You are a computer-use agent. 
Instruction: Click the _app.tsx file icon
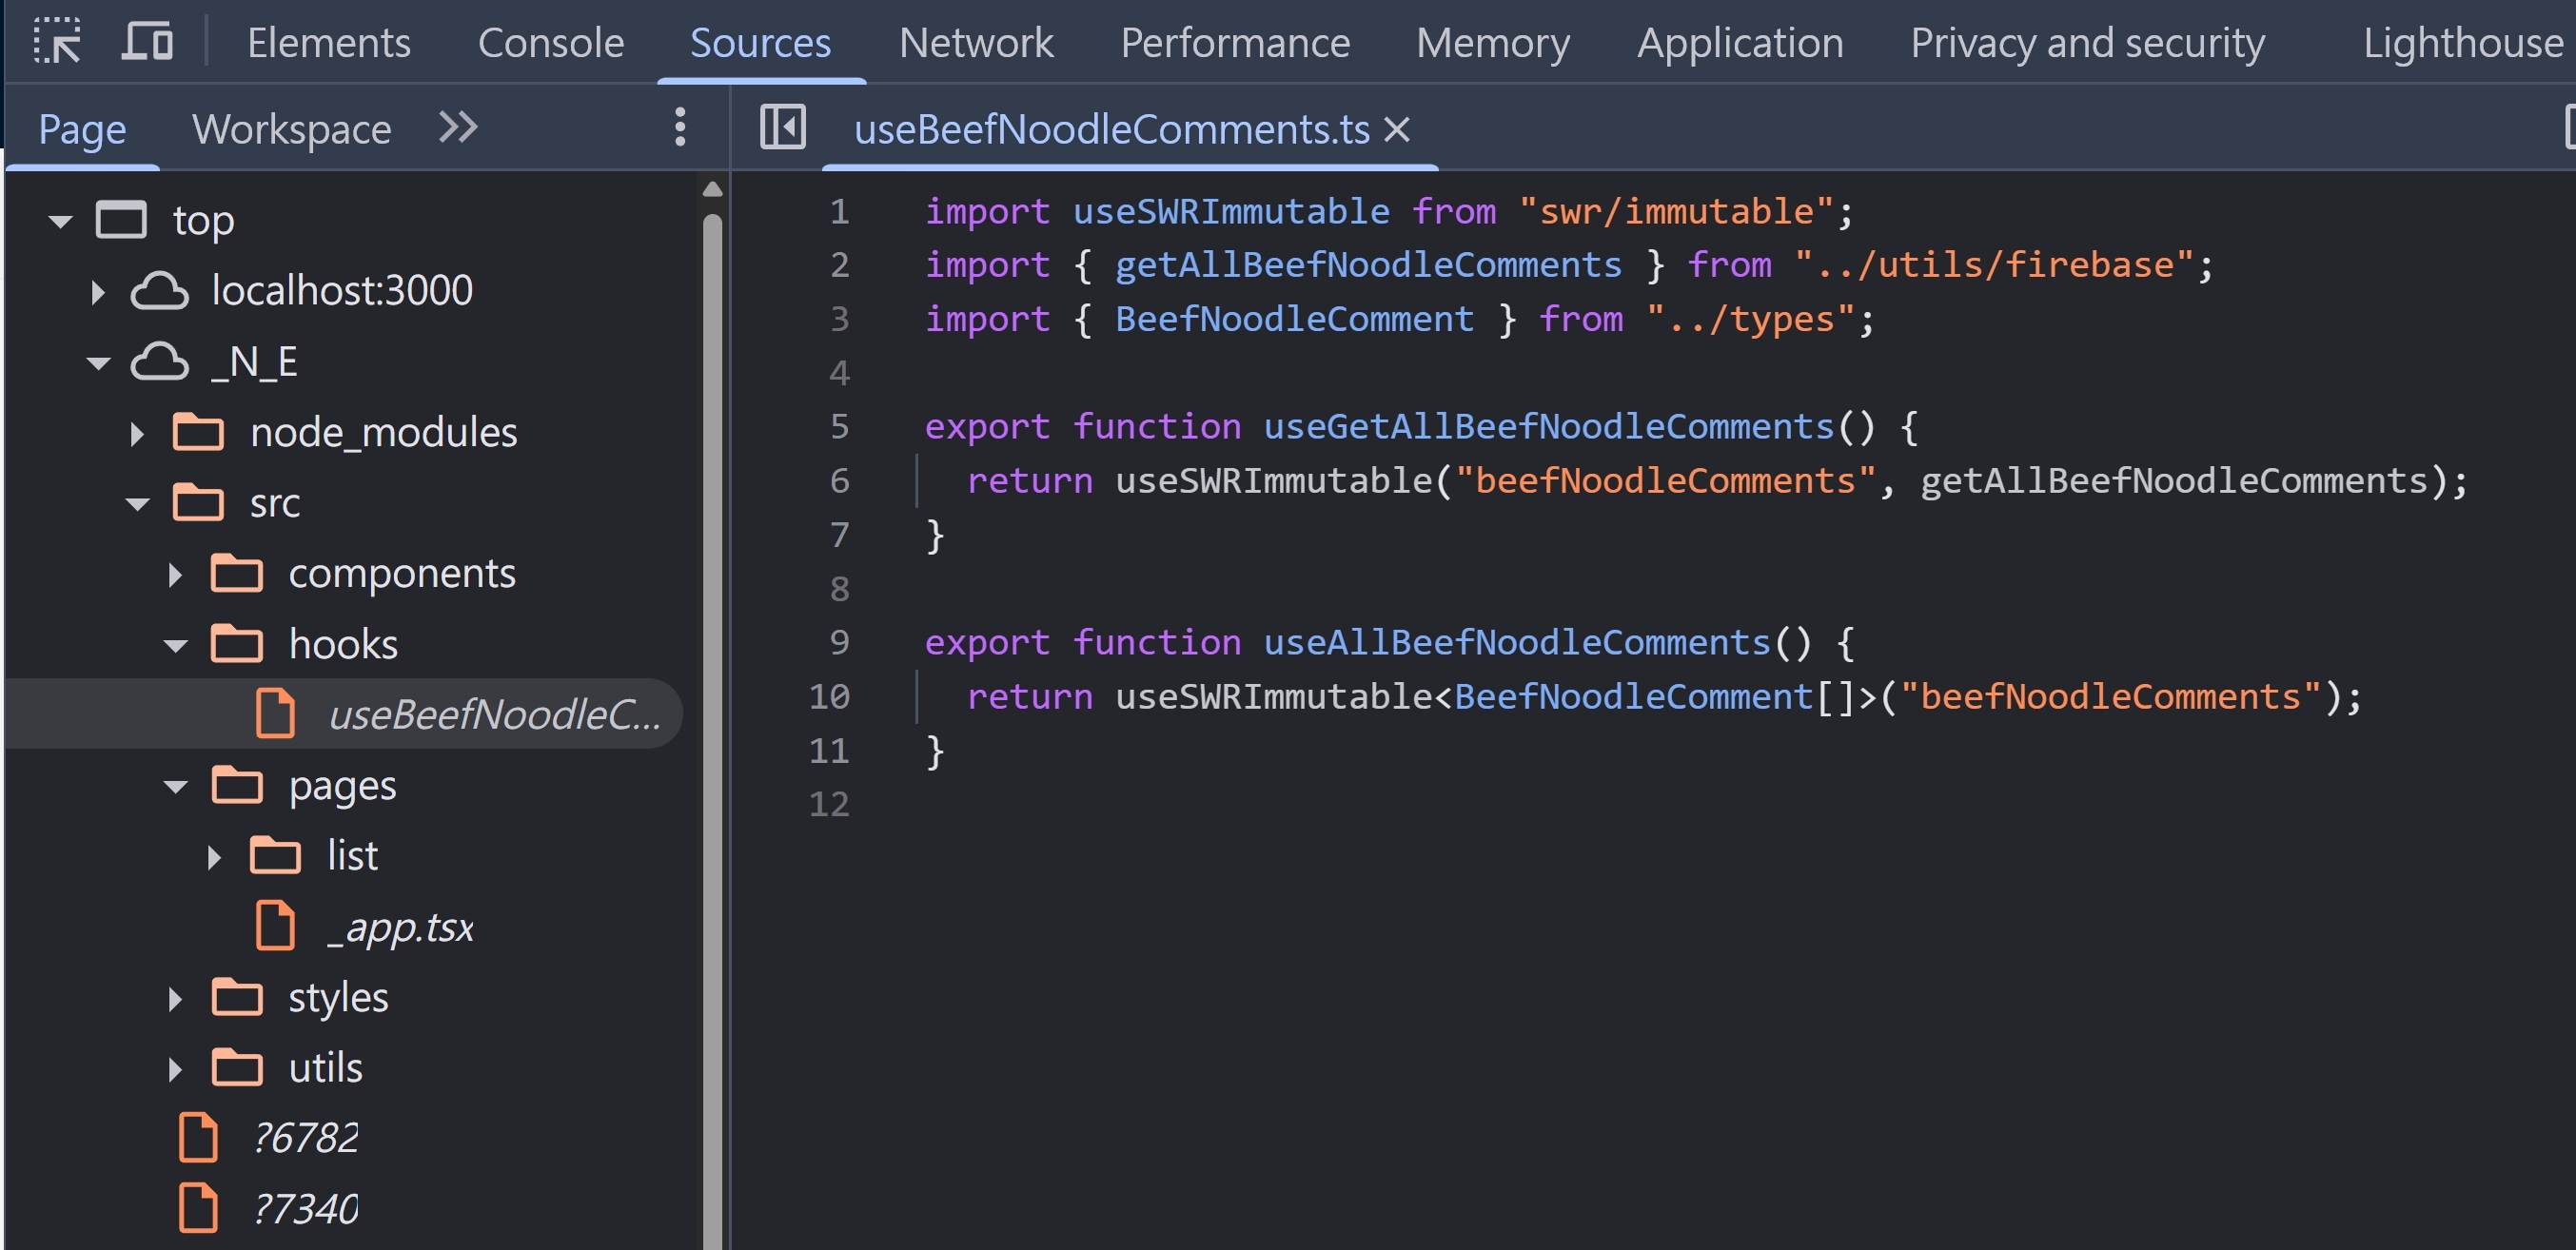pos(275,925)
